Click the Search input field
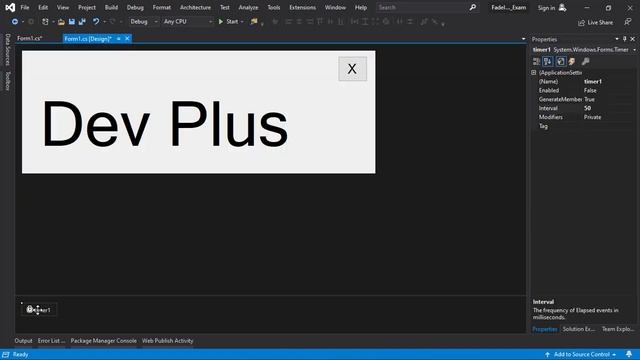This screenshot has height=360, width=640. (x=422, y=7)
